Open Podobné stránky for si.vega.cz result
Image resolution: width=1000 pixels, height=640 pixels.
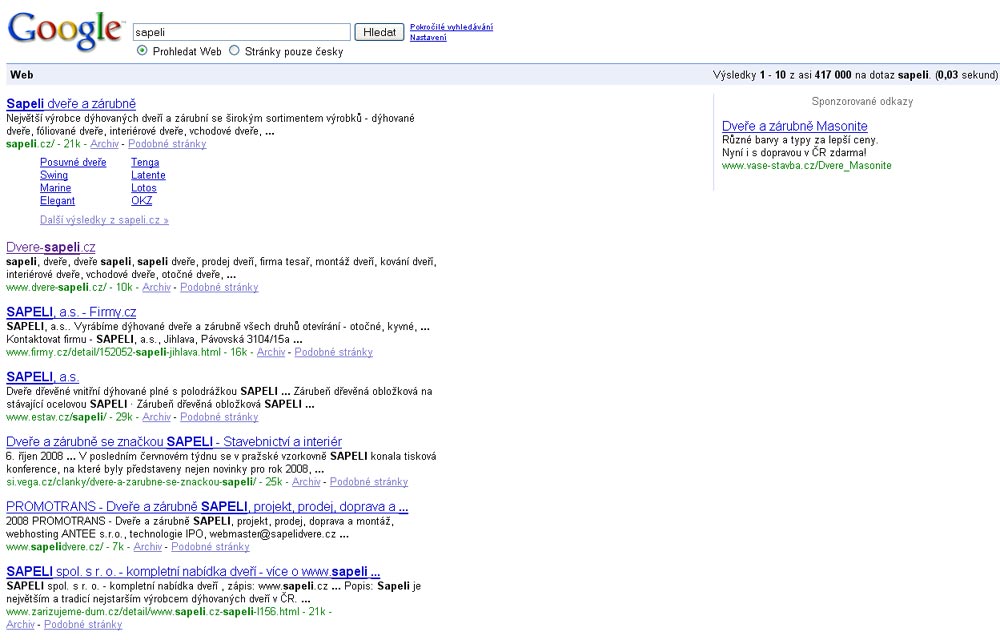tap(369, 482)
